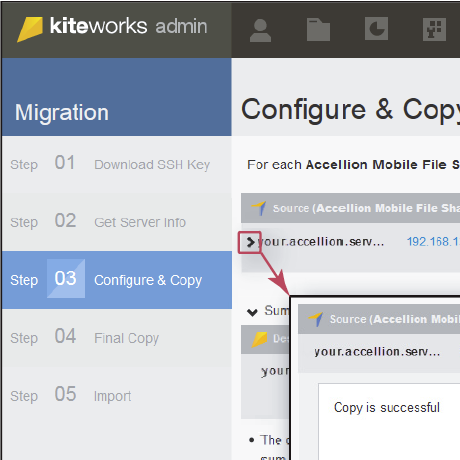This screenshot has height=460, width=460.
Task: Go to Step 04 Final Copy
Action: point(117,338)
